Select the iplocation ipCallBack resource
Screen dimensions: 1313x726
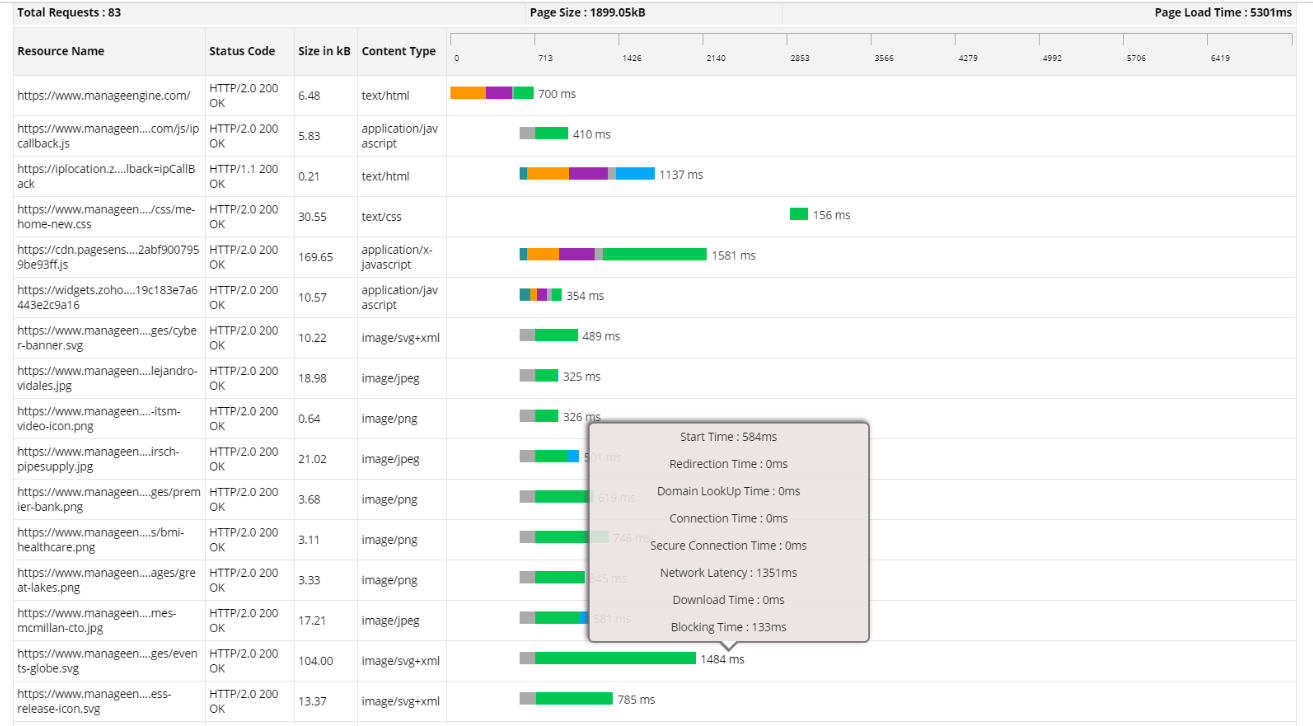[104, 175]
